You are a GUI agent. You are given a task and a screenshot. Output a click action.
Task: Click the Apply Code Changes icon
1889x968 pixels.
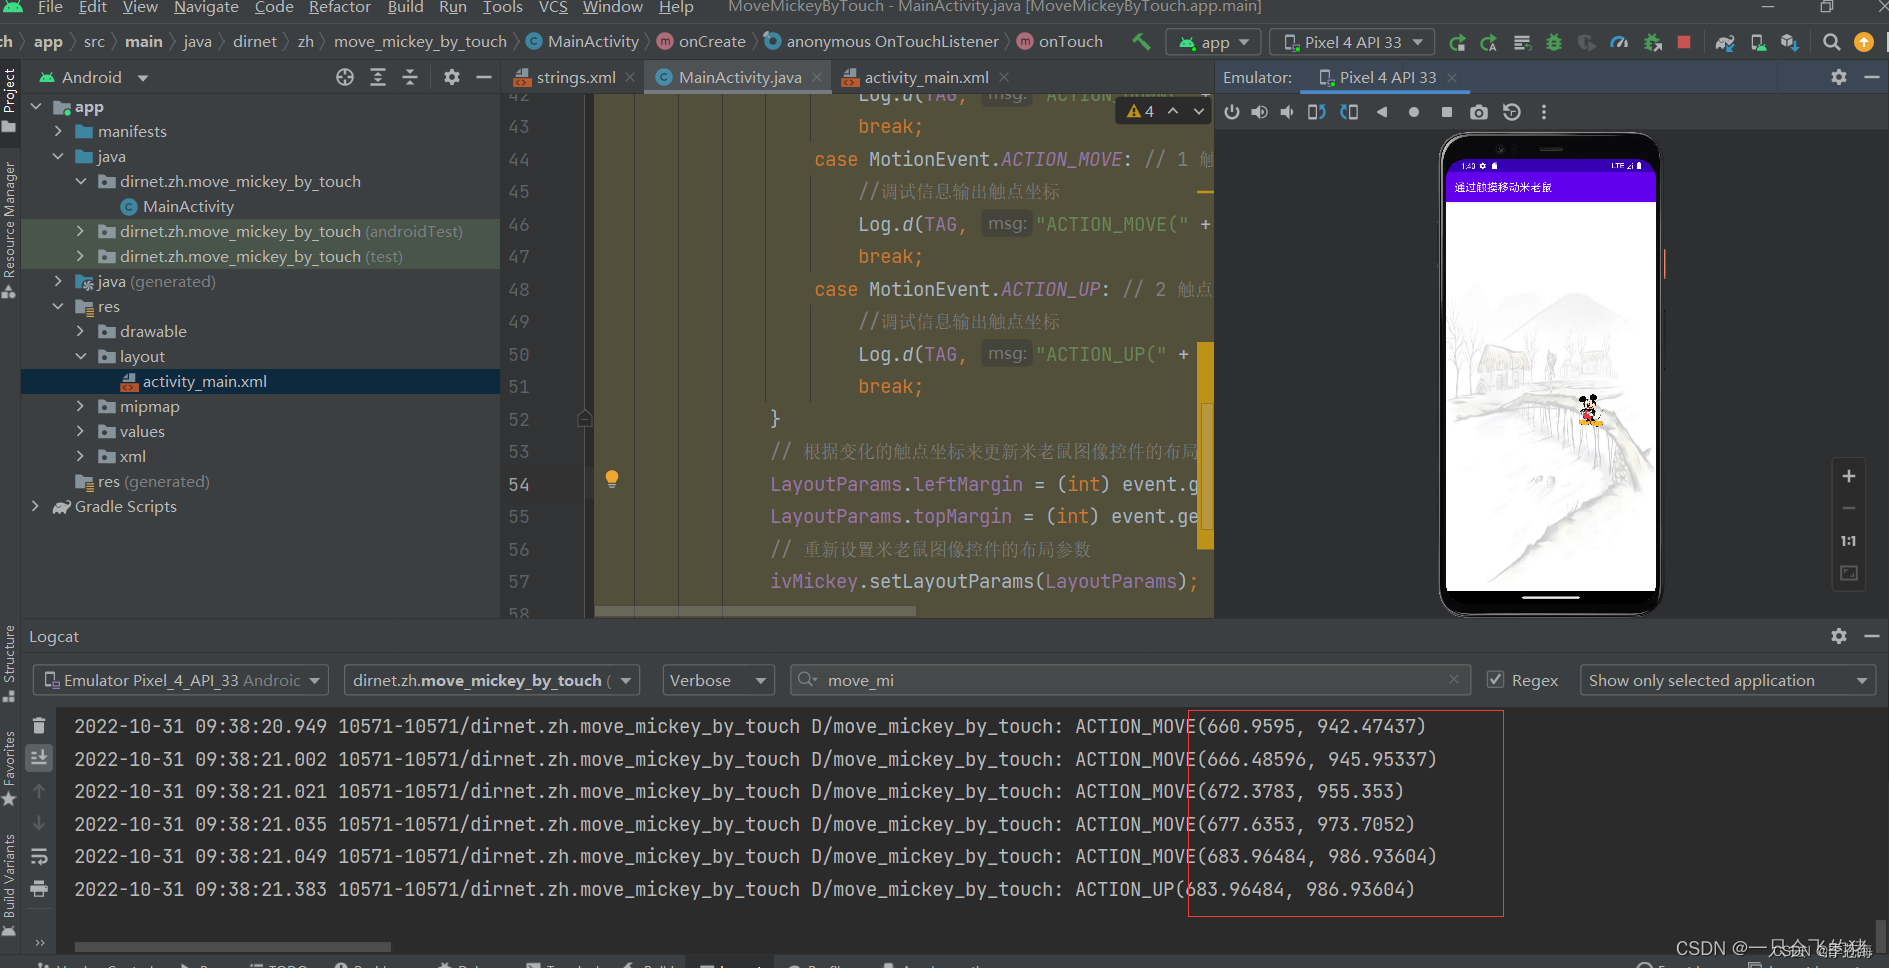click(x=1489, y=42)
